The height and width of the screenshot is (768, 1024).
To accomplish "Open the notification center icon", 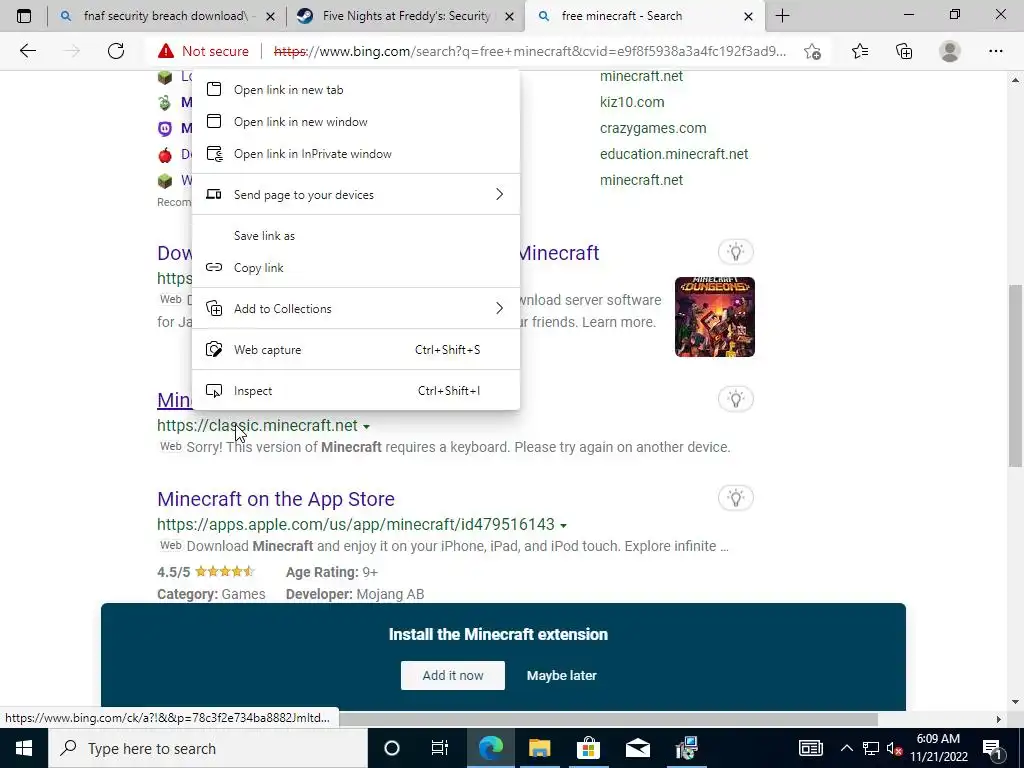I will (x=993, y=748).
